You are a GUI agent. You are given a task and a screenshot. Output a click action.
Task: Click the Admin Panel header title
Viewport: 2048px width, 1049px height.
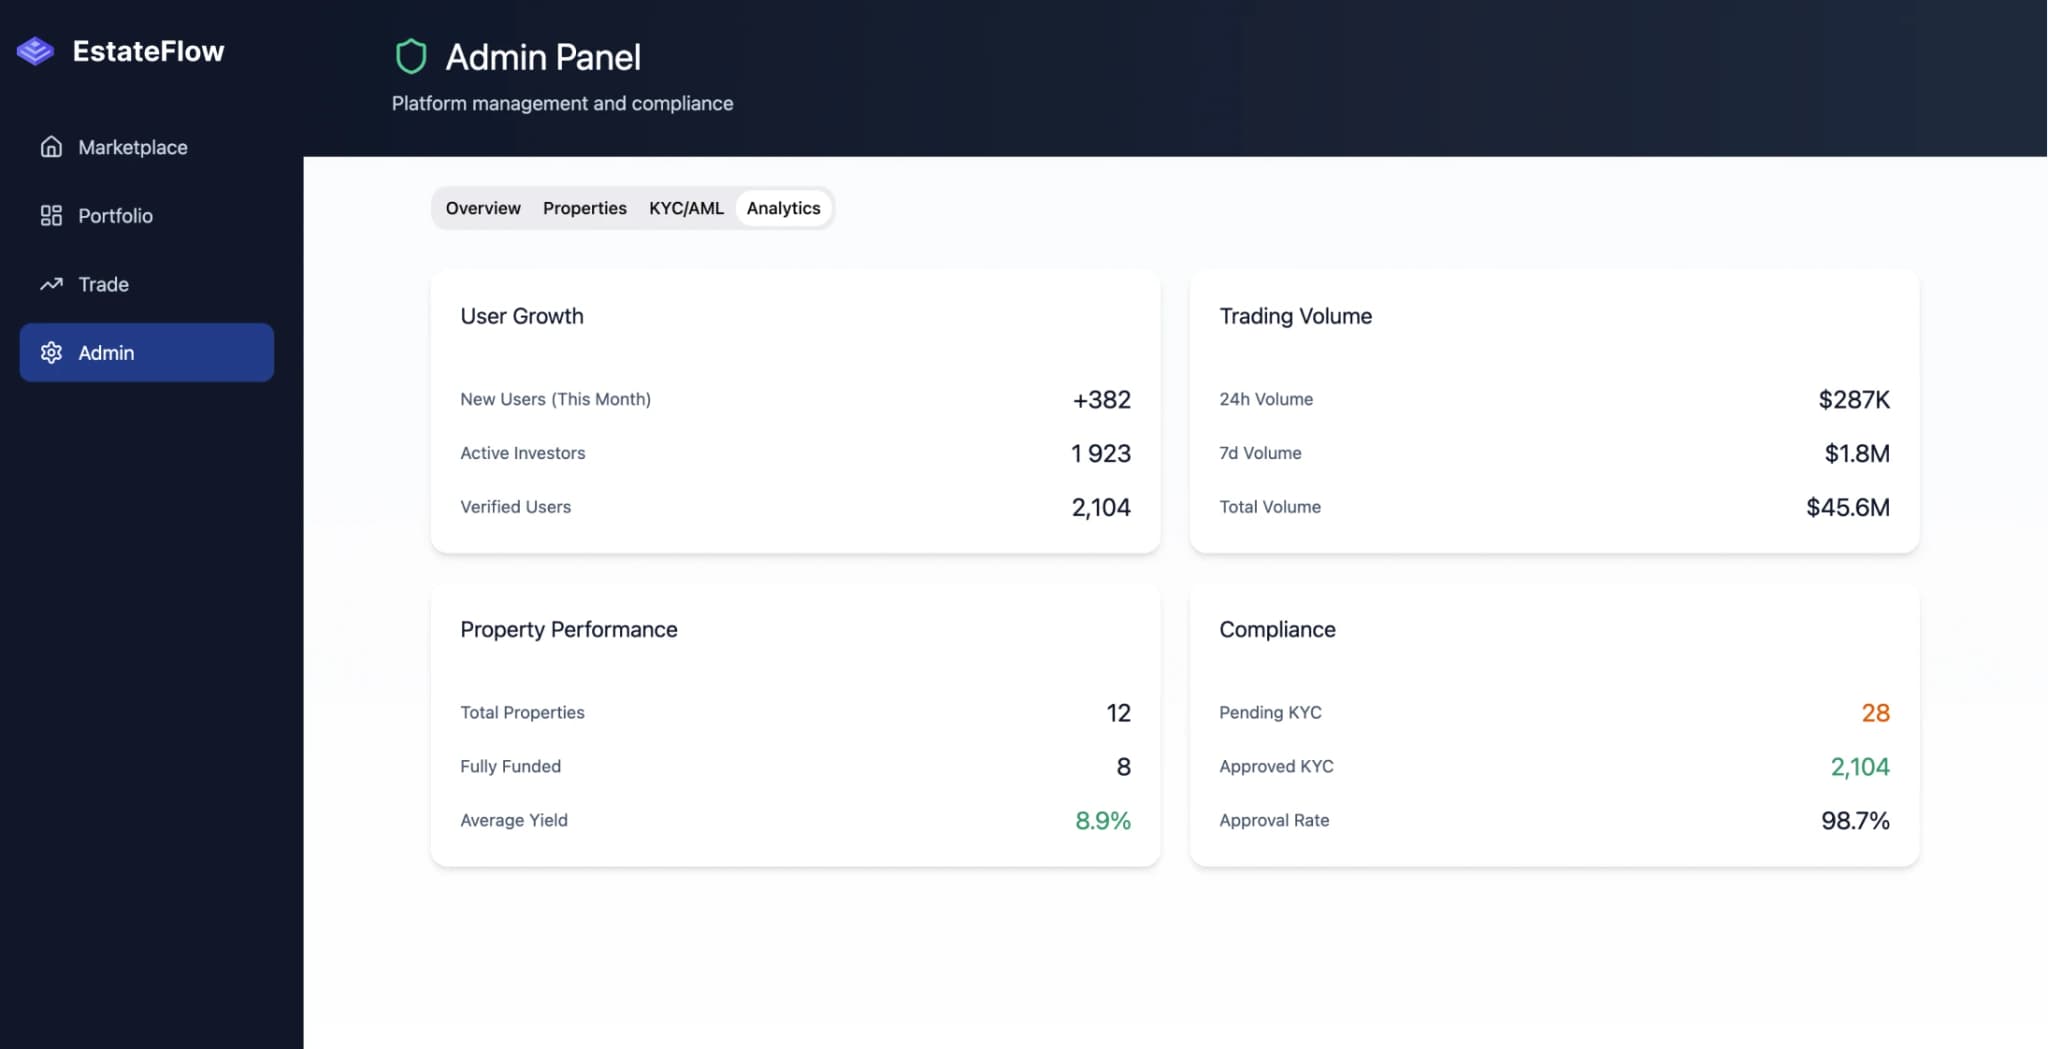pos(543,57)
